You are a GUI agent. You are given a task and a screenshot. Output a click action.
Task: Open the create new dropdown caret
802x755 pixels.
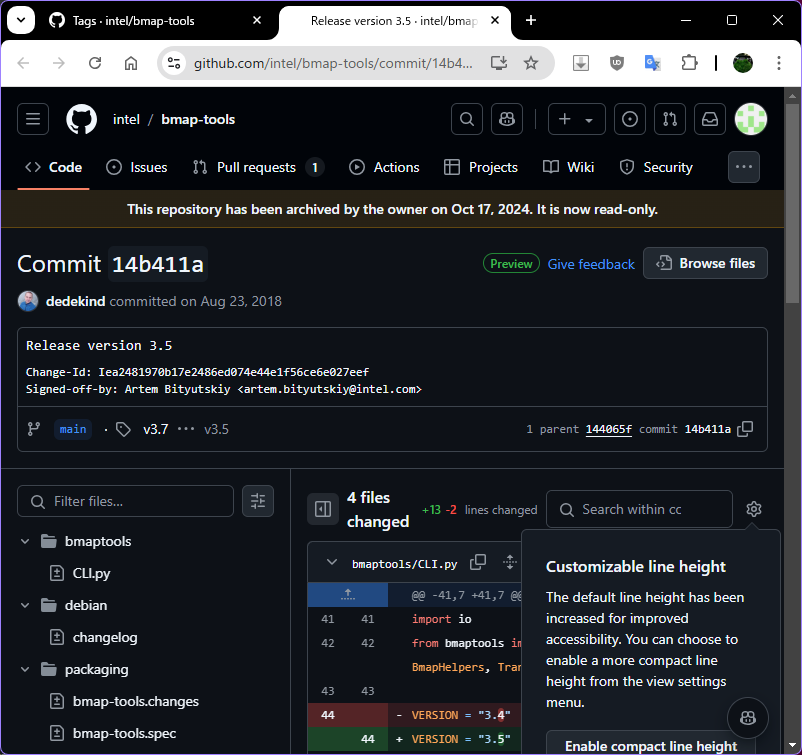click(x=587, y=119)
